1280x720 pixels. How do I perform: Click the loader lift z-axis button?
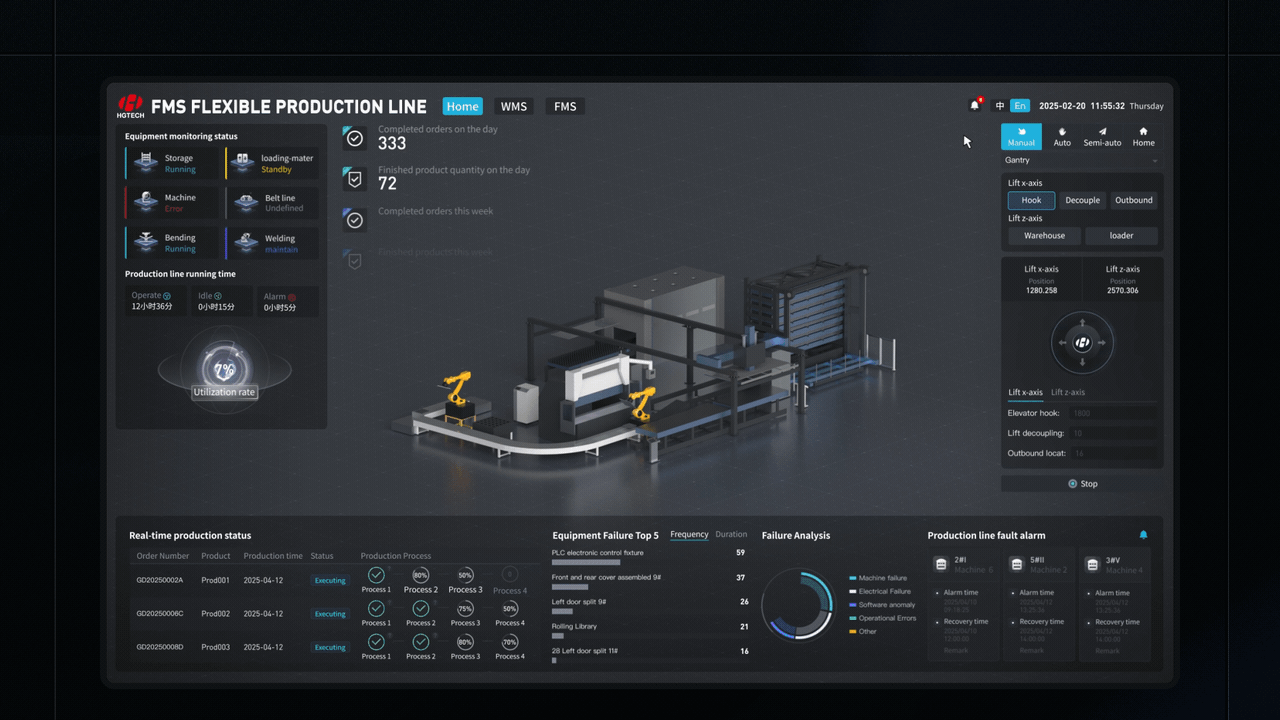(1121, 236)
